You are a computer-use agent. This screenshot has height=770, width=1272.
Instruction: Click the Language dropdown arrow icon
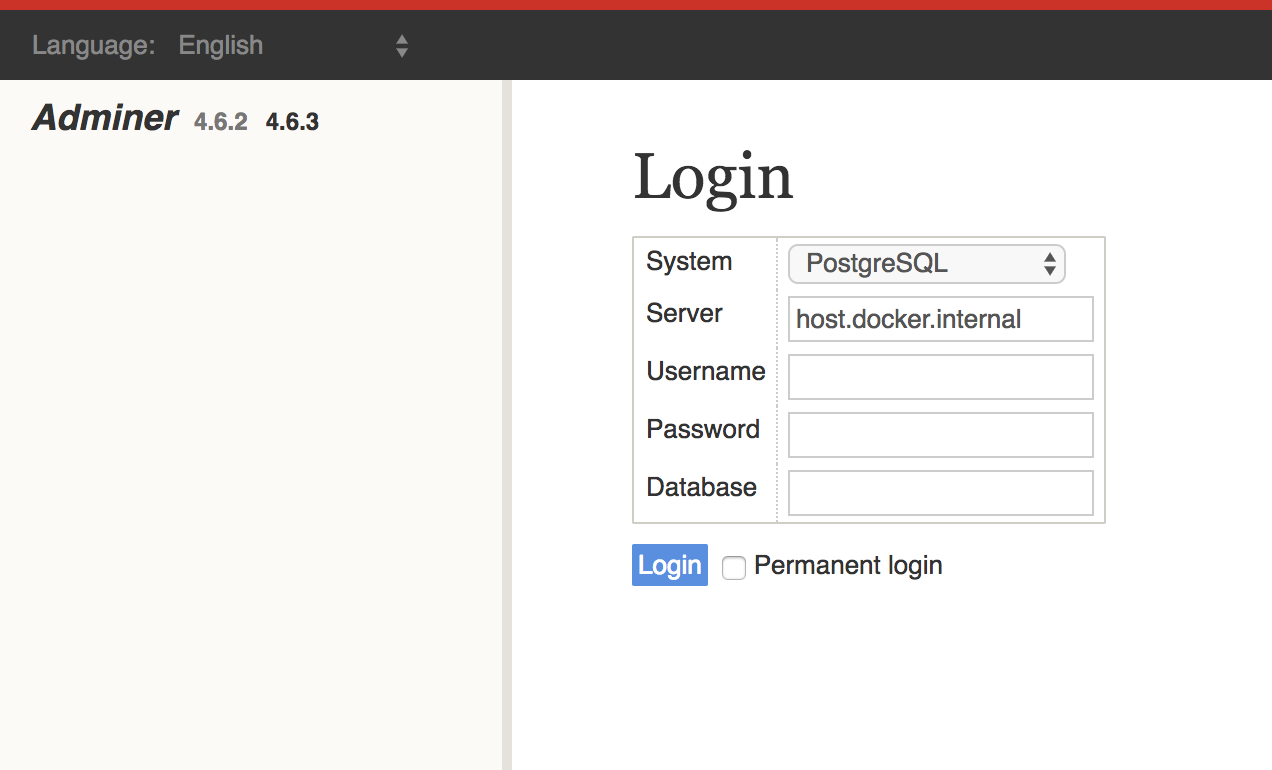click(x=401, y=45)
